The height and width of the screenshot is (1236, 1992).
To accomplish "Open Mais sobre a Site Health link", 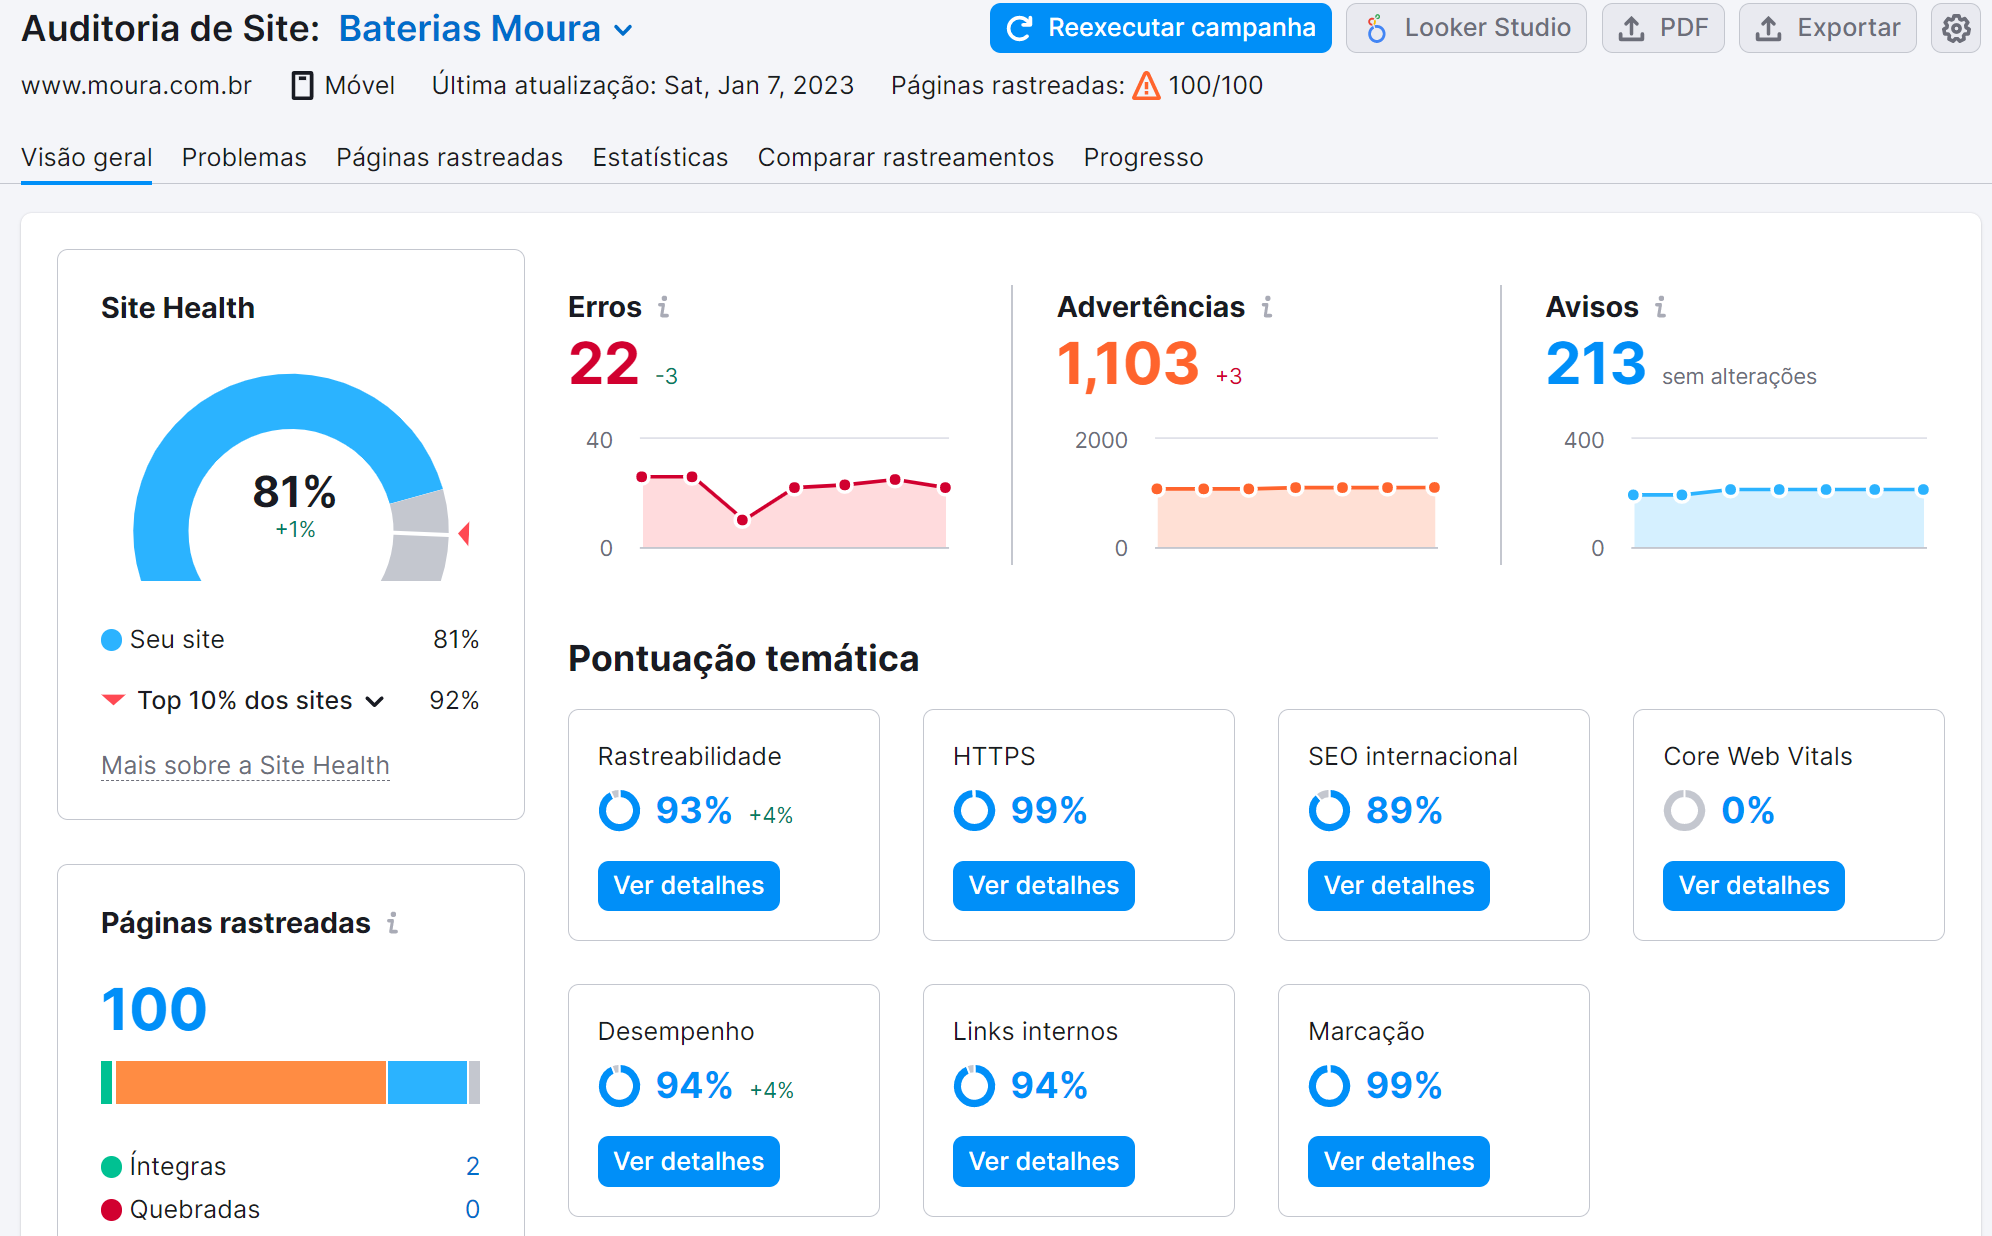I will (x=245, y=765).
